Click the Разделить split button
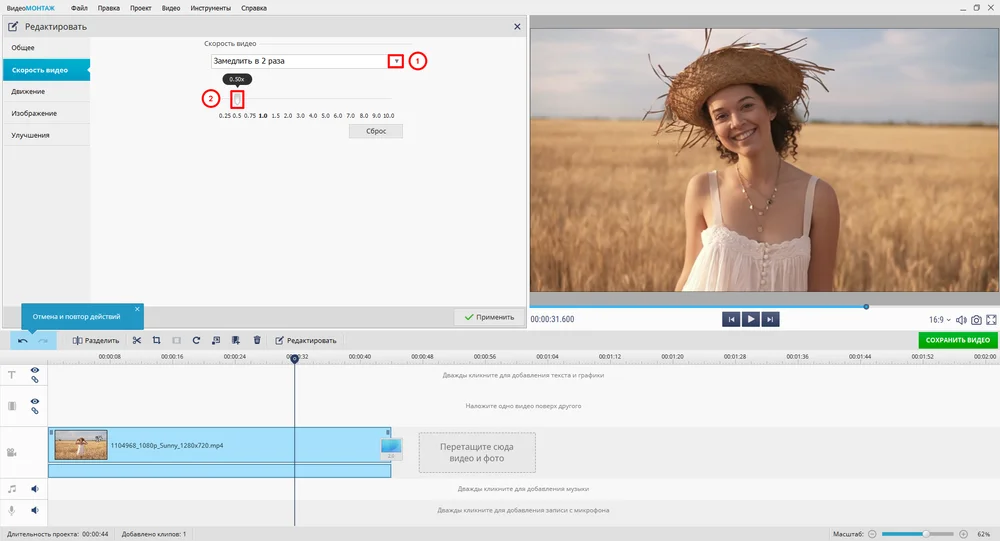Viewport: 1000px width, 541px height. 96,341
